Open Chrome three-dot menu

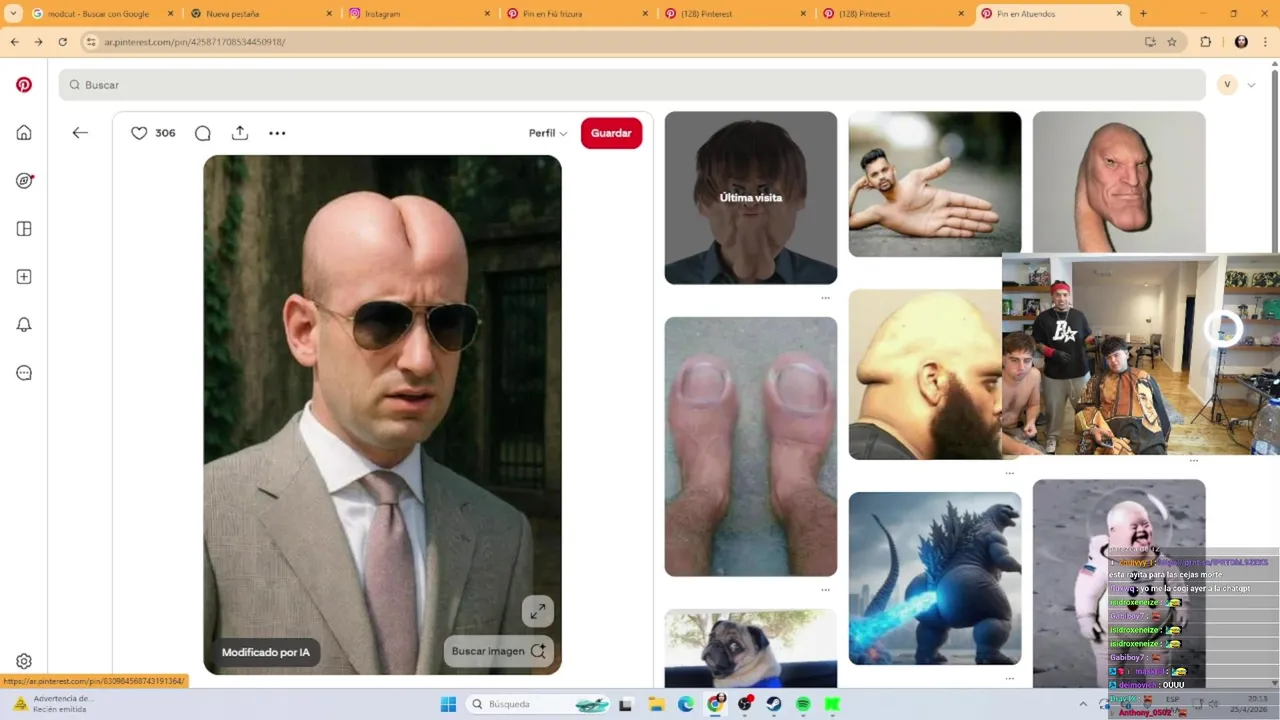1266,42
